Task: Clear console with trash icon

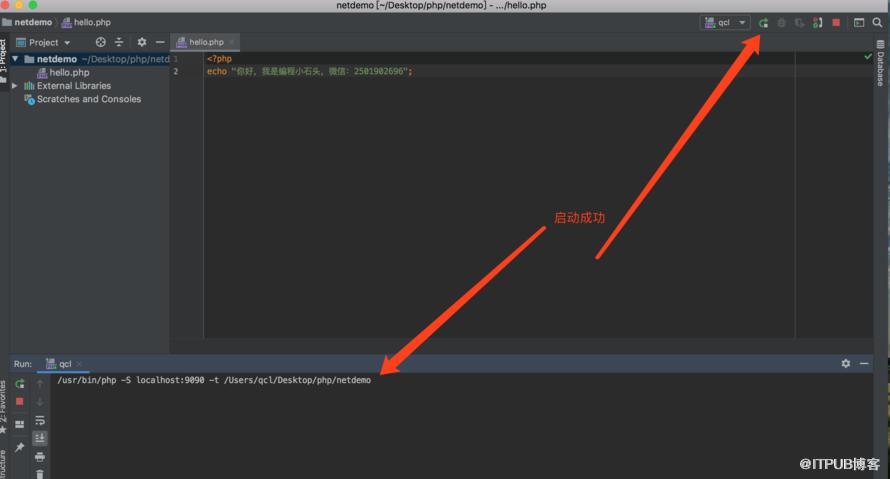Action: tap(40, 474)
